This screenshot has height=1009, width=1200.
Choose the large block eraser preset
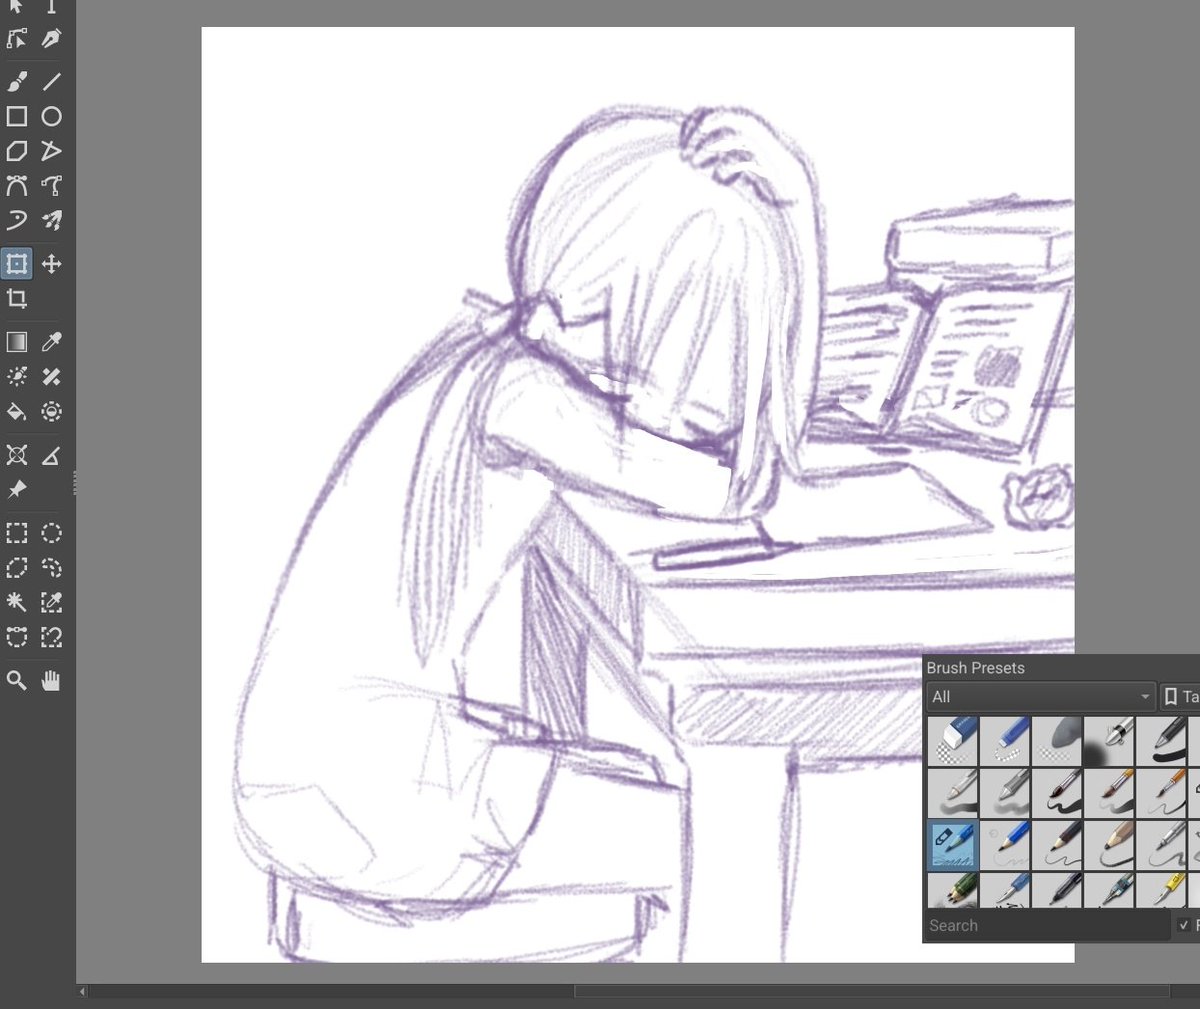[x=953, y=741]
